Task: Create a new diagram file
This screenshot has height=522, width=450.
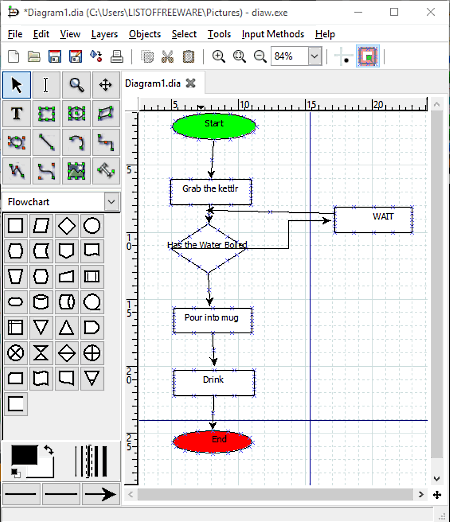Action: [x=13, y=56]
